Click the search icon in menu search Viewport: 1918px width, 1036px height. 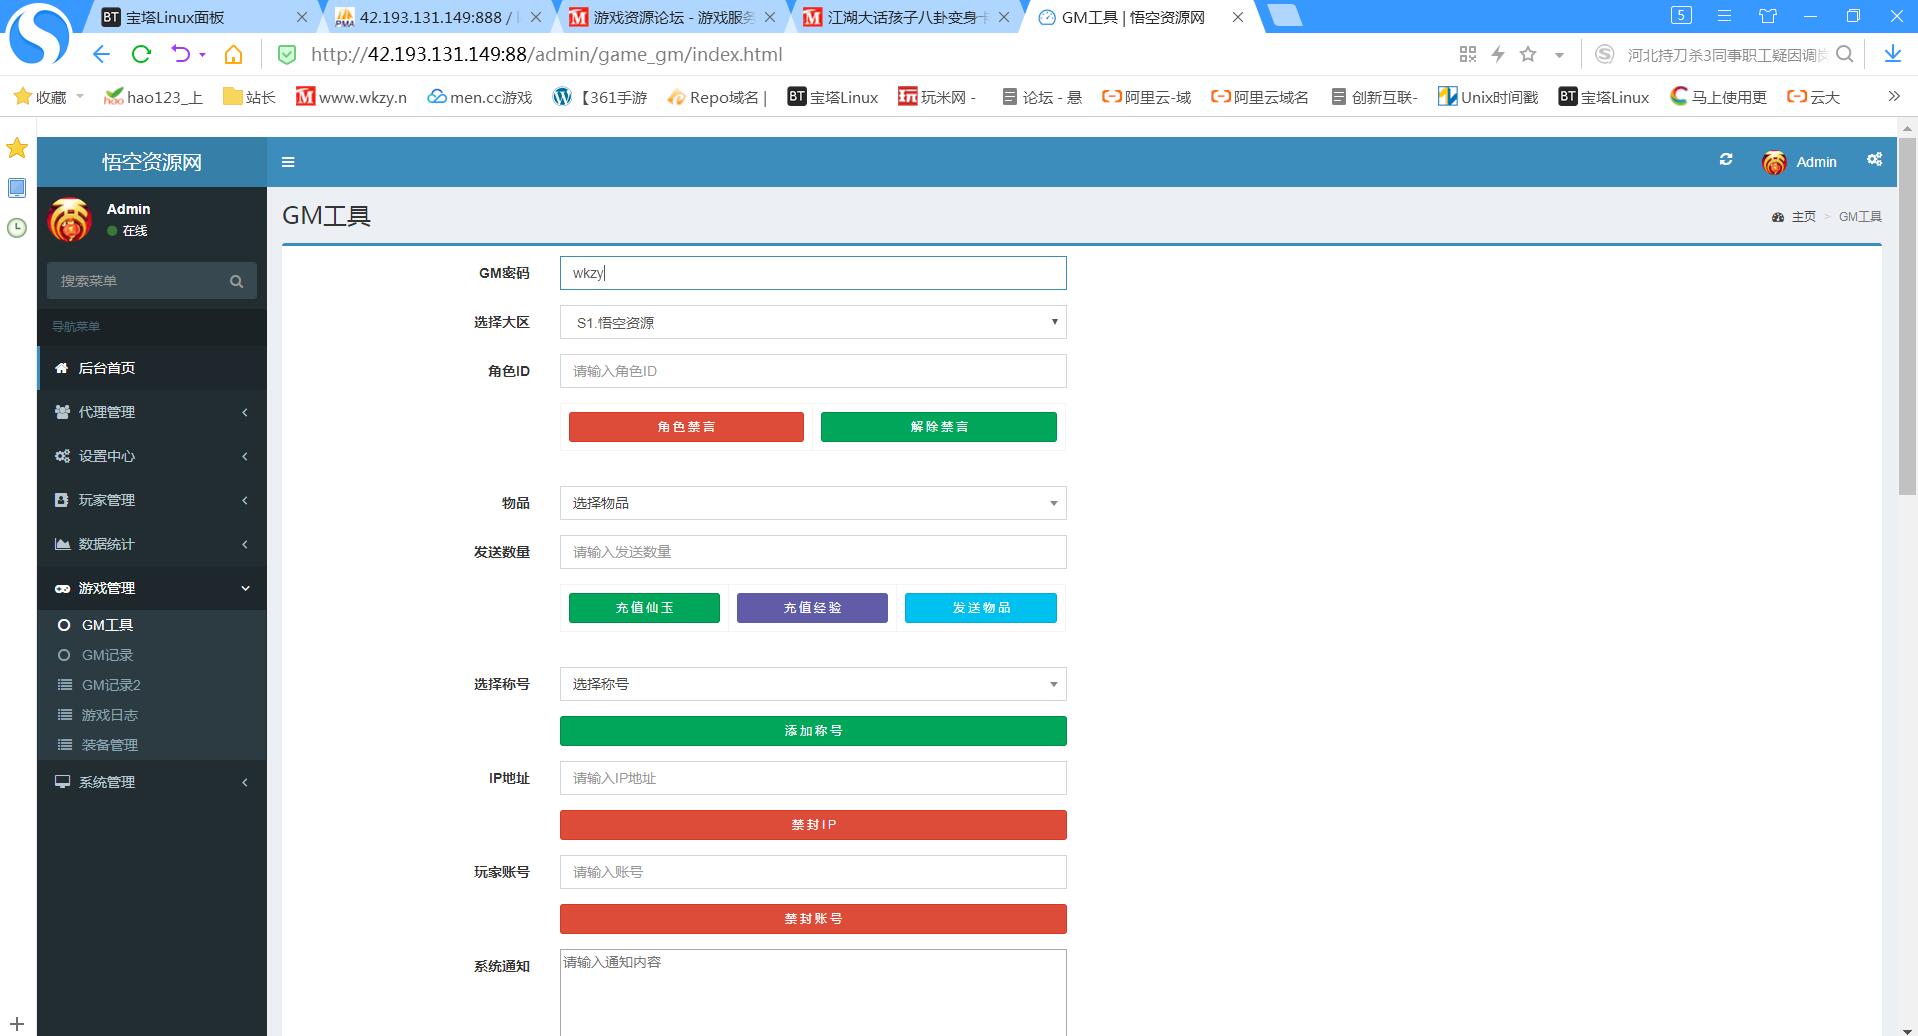(236, 282)
